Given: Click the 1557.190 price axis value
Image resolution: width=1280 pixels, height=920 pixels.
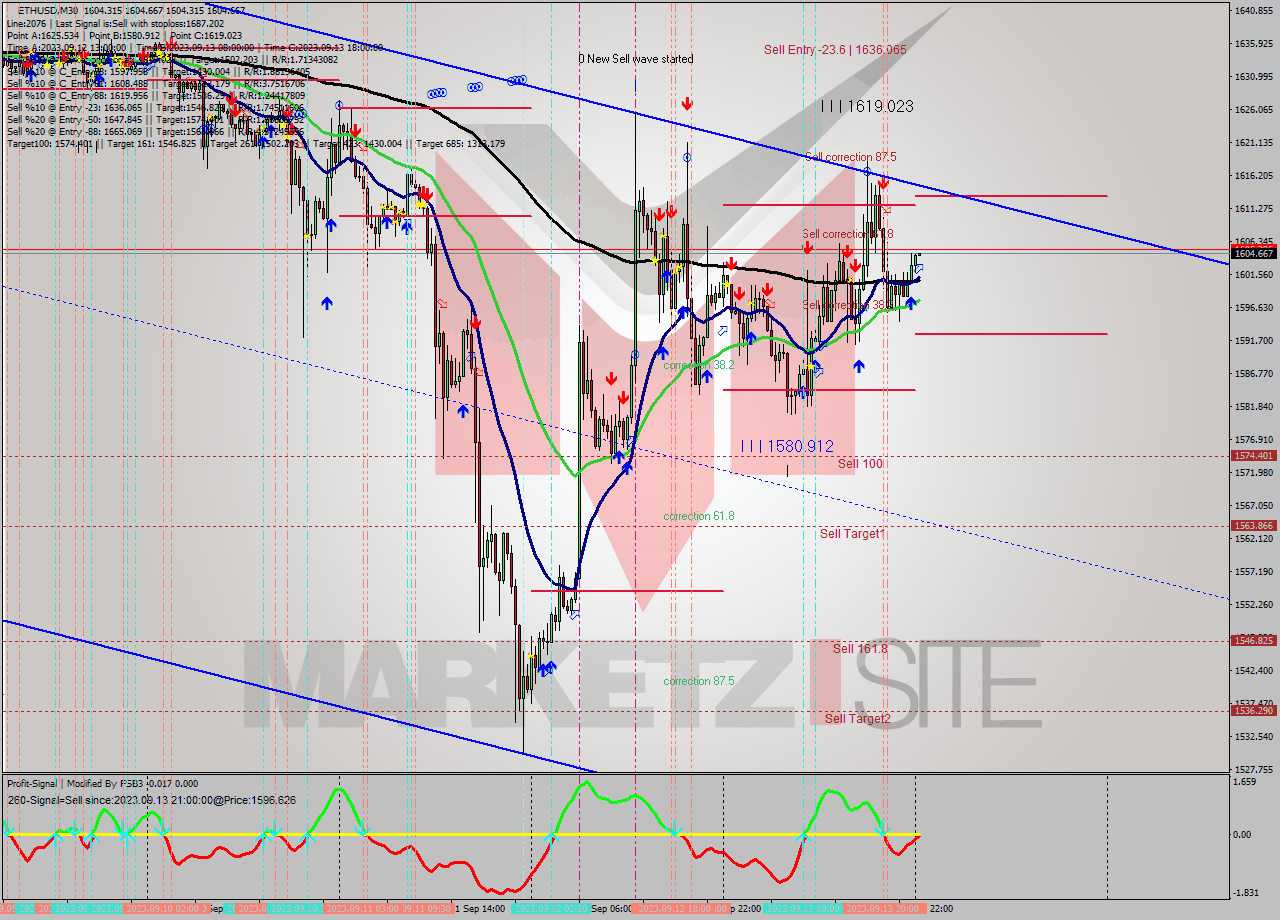Looking at the screenshot, I should click(x=1253, y=571).
